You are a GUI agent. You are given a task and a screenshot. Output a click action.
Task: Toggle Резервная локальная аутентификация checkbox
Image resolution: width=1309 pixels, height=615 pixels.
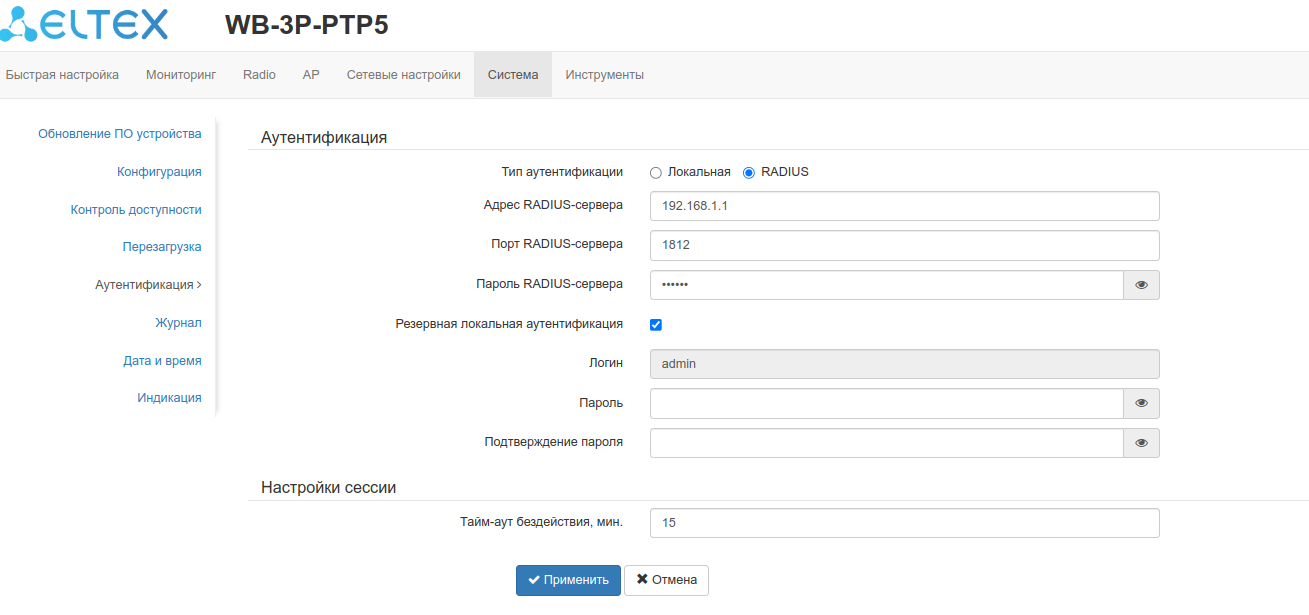click(656, 325)
